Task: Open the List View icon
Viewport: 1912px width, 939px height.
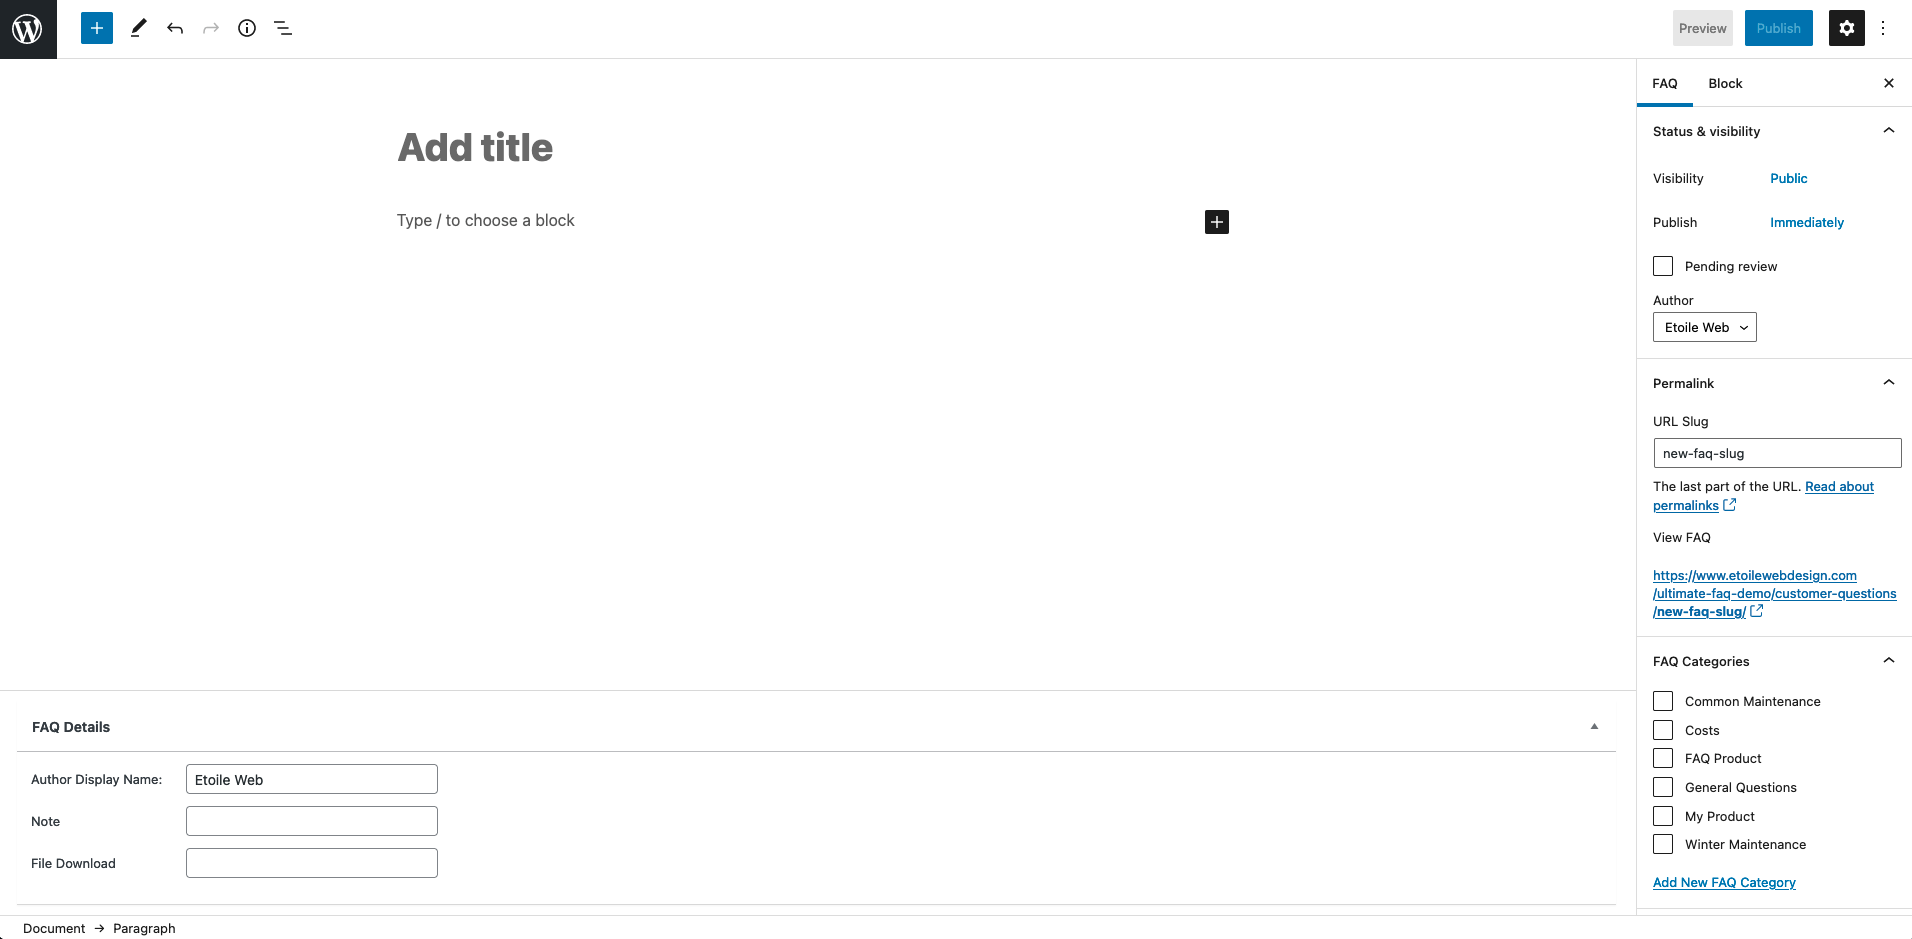Action: tap(283, 28)
